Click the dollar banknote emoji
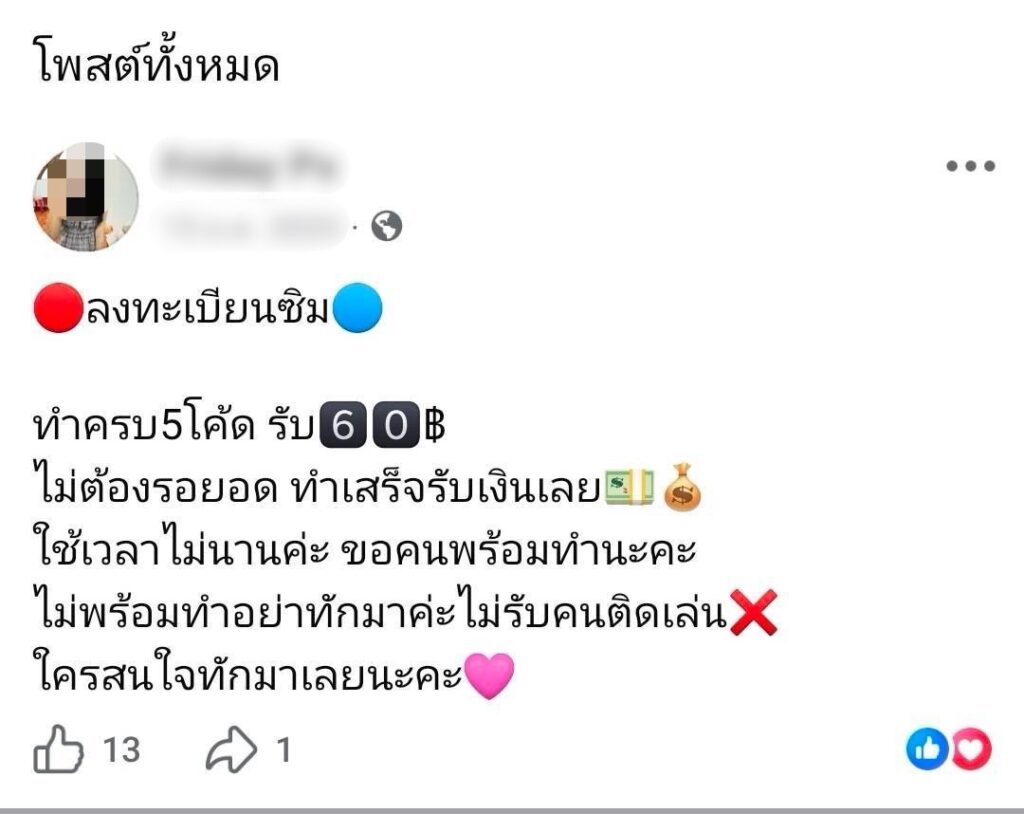The height and width of the screenshot is (814, 1024). (x=629, y=487)
